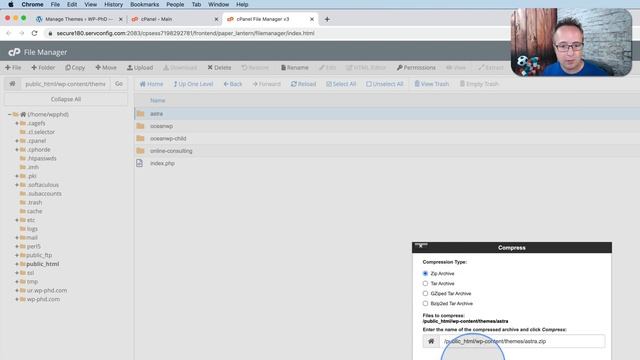Open cache in the folder tree
Screen dimensions: 640x360
coord(34,211)
